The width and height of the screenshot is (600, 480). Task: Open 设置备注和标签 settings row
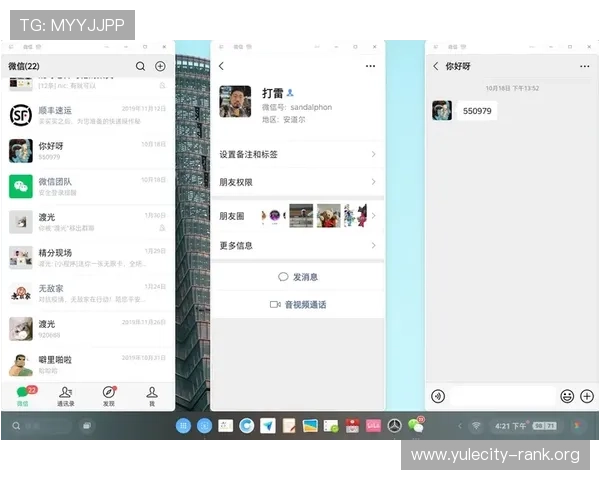coord(297,154)
